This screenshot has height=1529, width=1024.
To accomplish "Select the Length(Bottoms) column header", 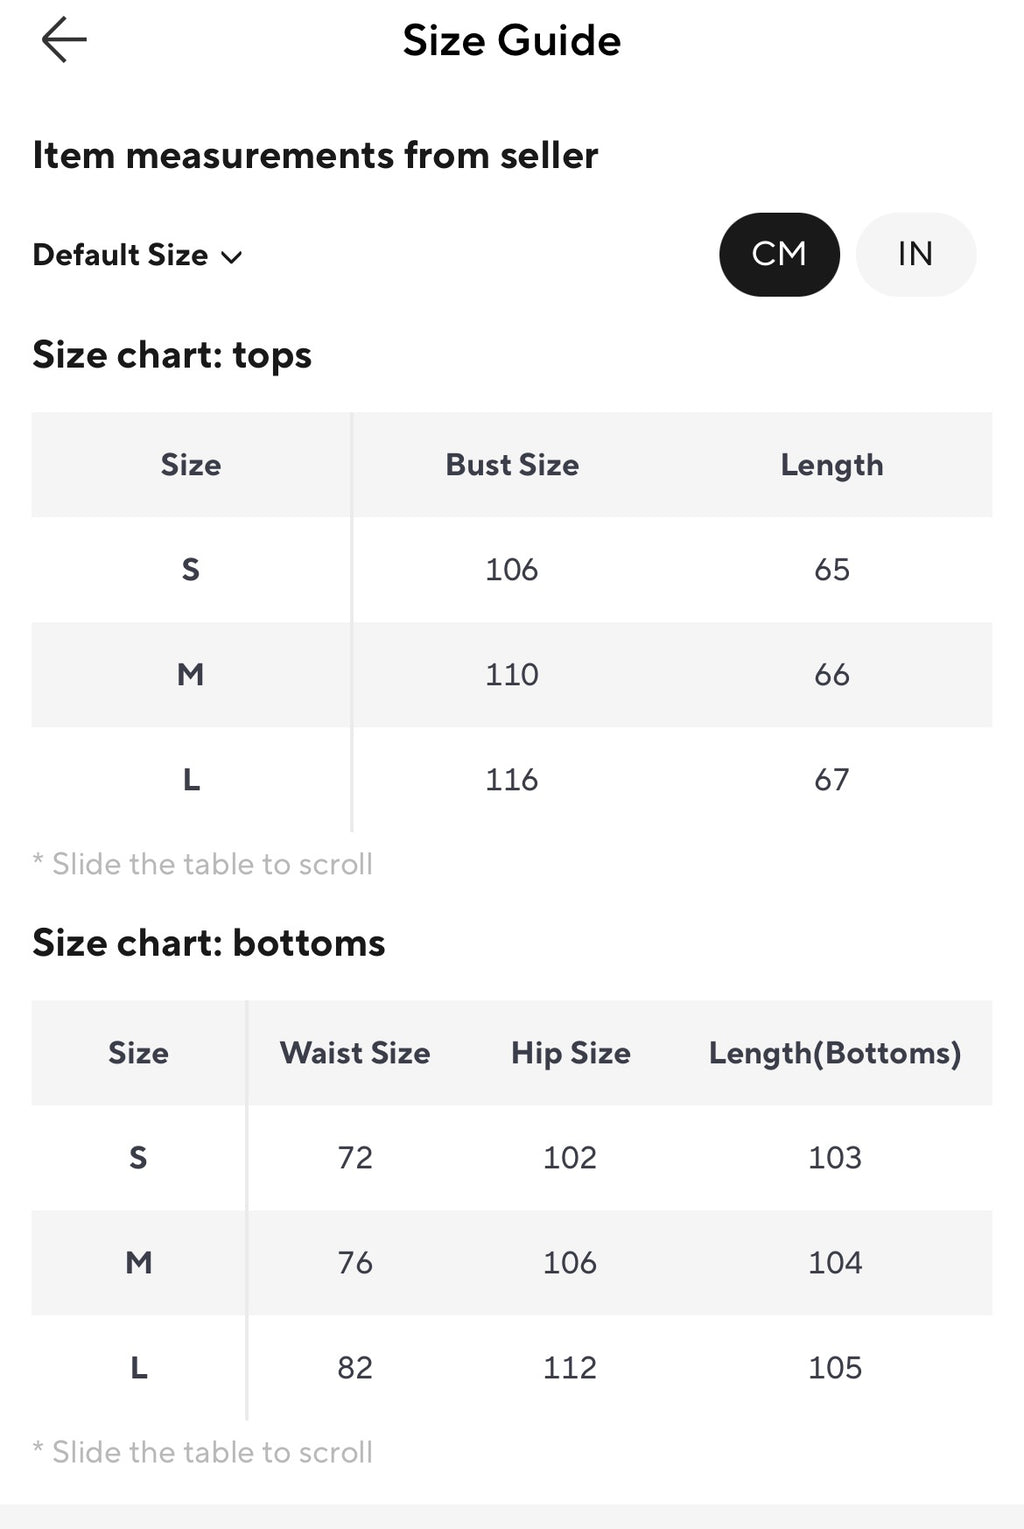I will (x=835, y=1053).
